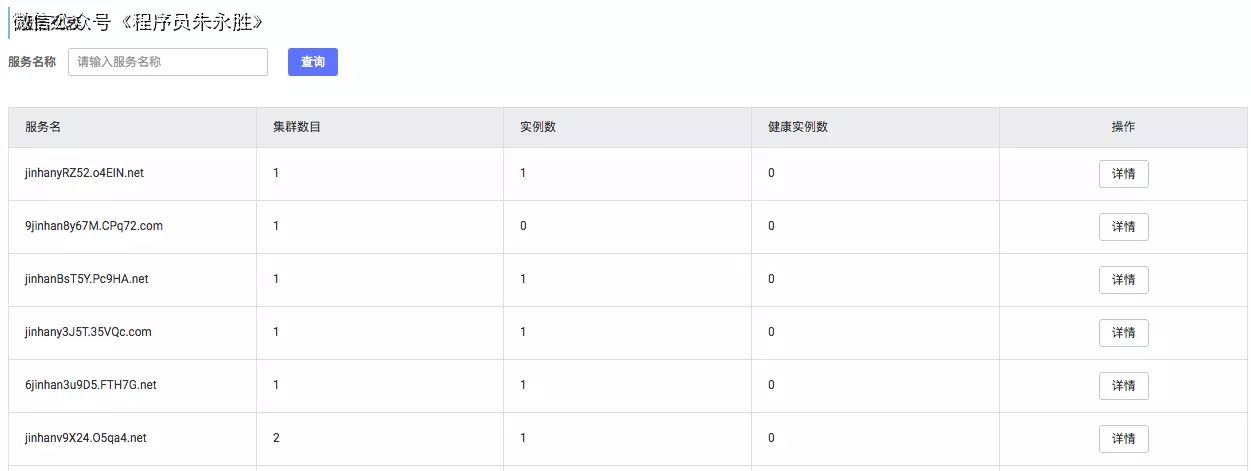Screen dimensions: 1251x471
Task: Click the 操作 column header
Action: [1123, 127]
